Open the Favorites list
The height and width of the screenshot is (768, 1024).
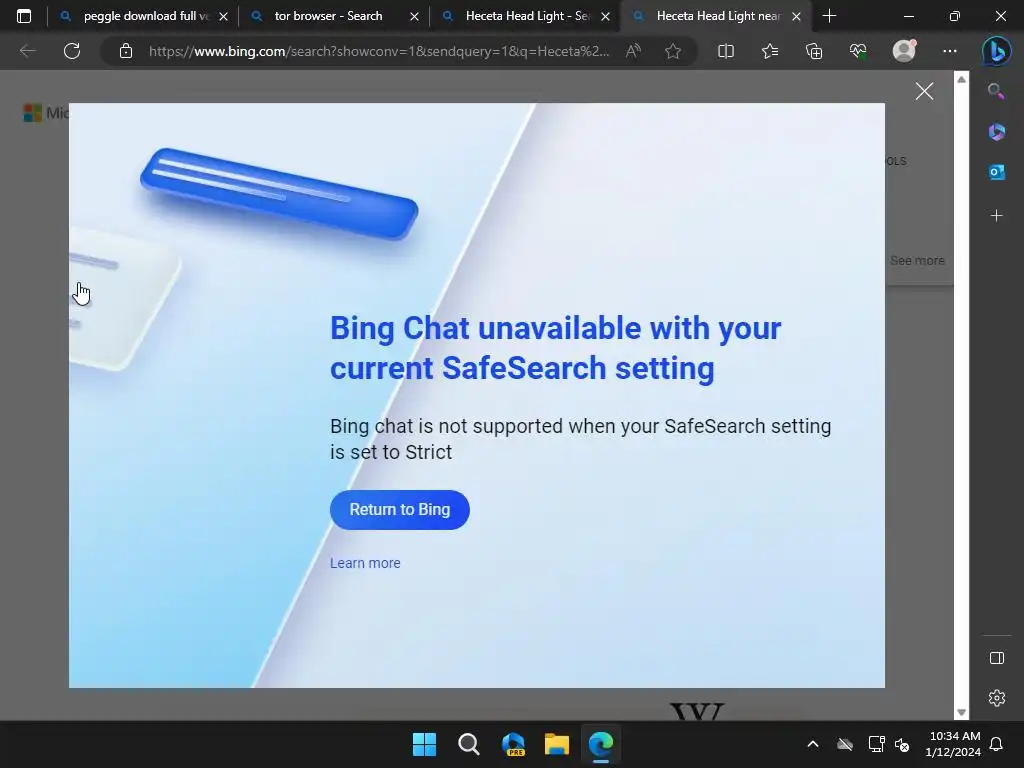[x=770, y=51]
